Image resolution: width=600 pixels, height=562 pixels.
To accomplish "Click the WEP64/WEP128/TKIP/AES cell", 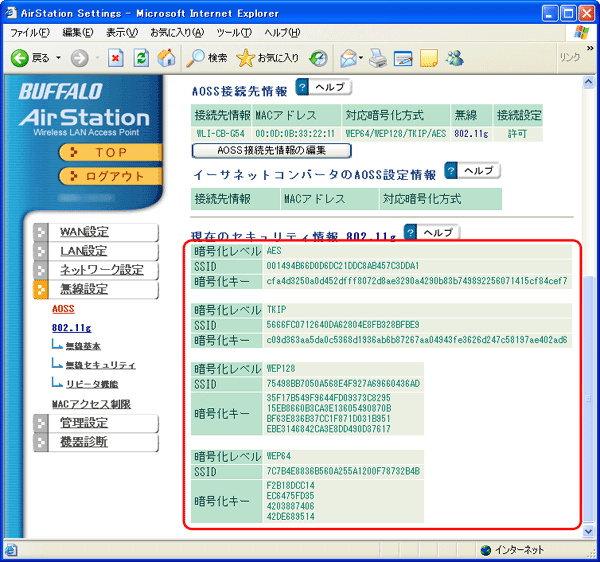I will [396, 134].
